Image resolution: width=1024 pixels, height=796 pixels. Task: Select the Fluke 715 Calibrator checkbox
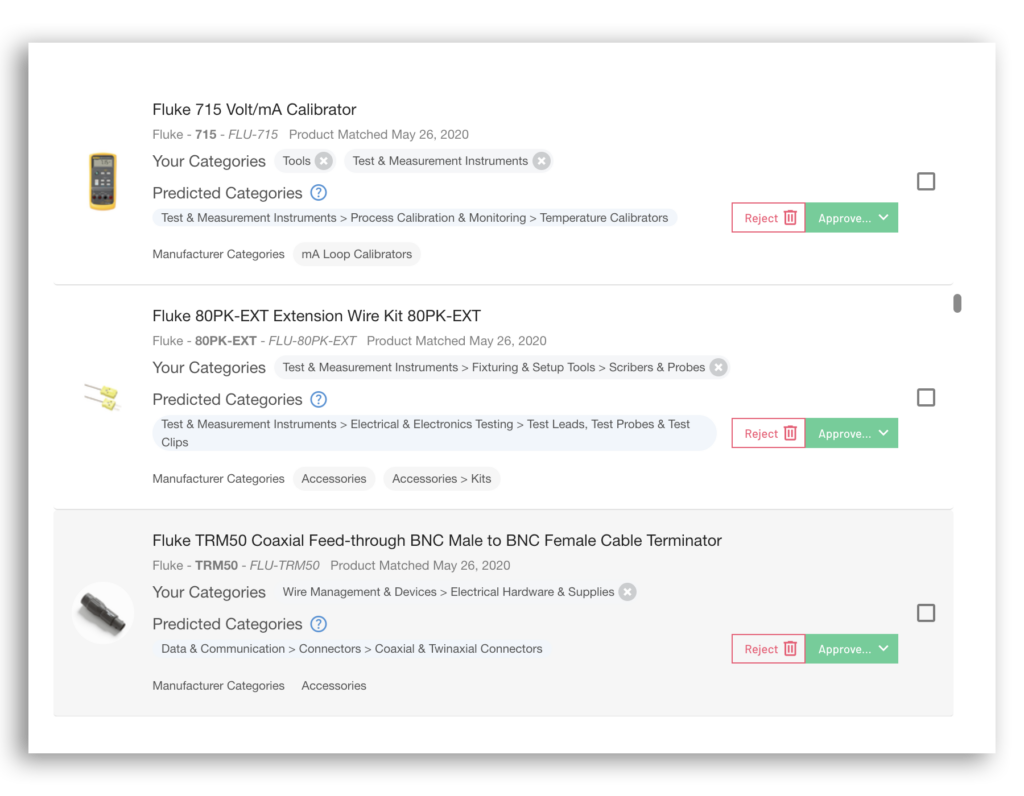926,181
